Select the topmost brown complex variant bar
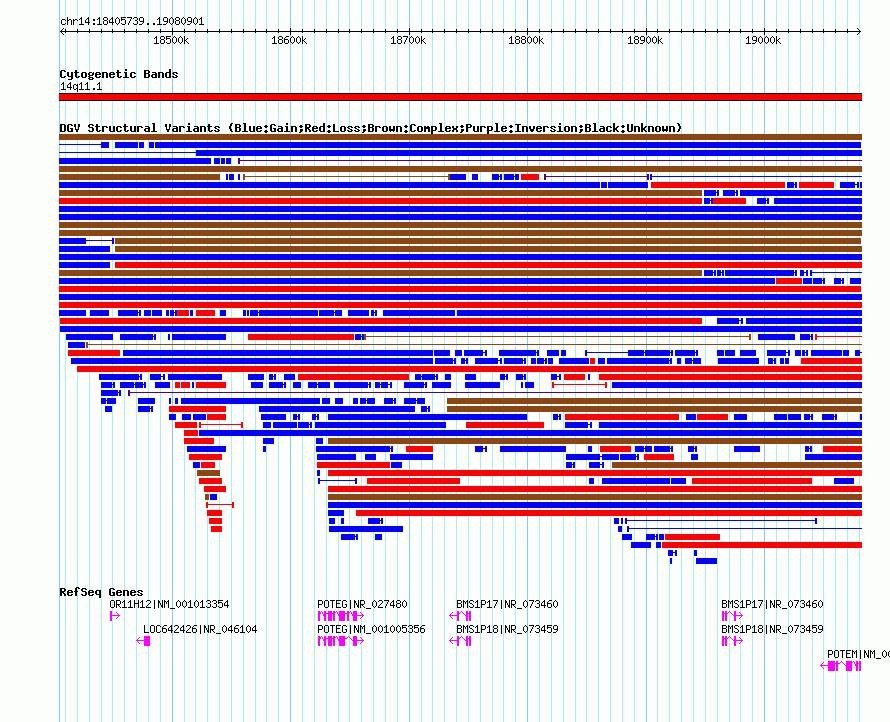 pyautogui.click(x=460, y=137)
